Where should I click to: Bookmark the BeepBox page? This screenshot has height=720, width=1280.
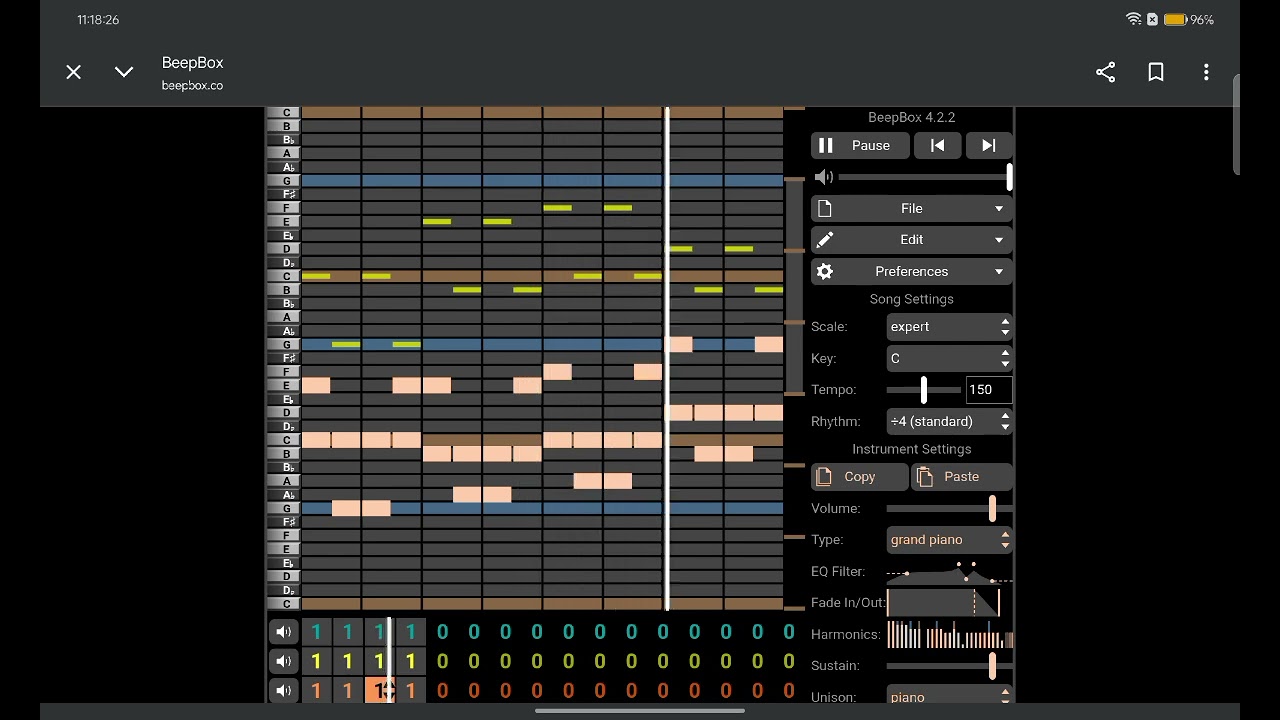tap(1156, 72)
